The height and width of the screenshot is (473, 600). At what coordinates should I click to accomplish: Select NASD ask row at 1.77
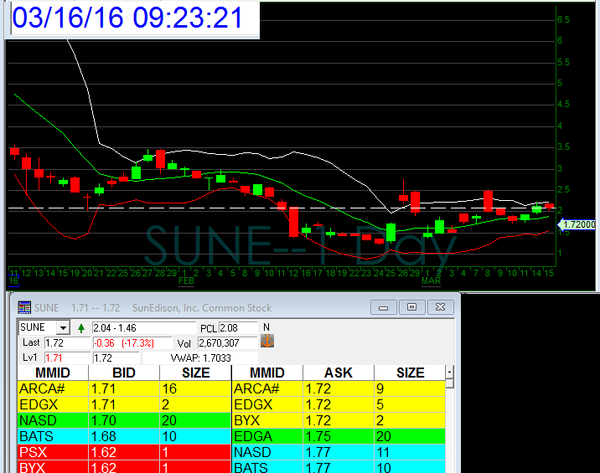pos(339,452)
